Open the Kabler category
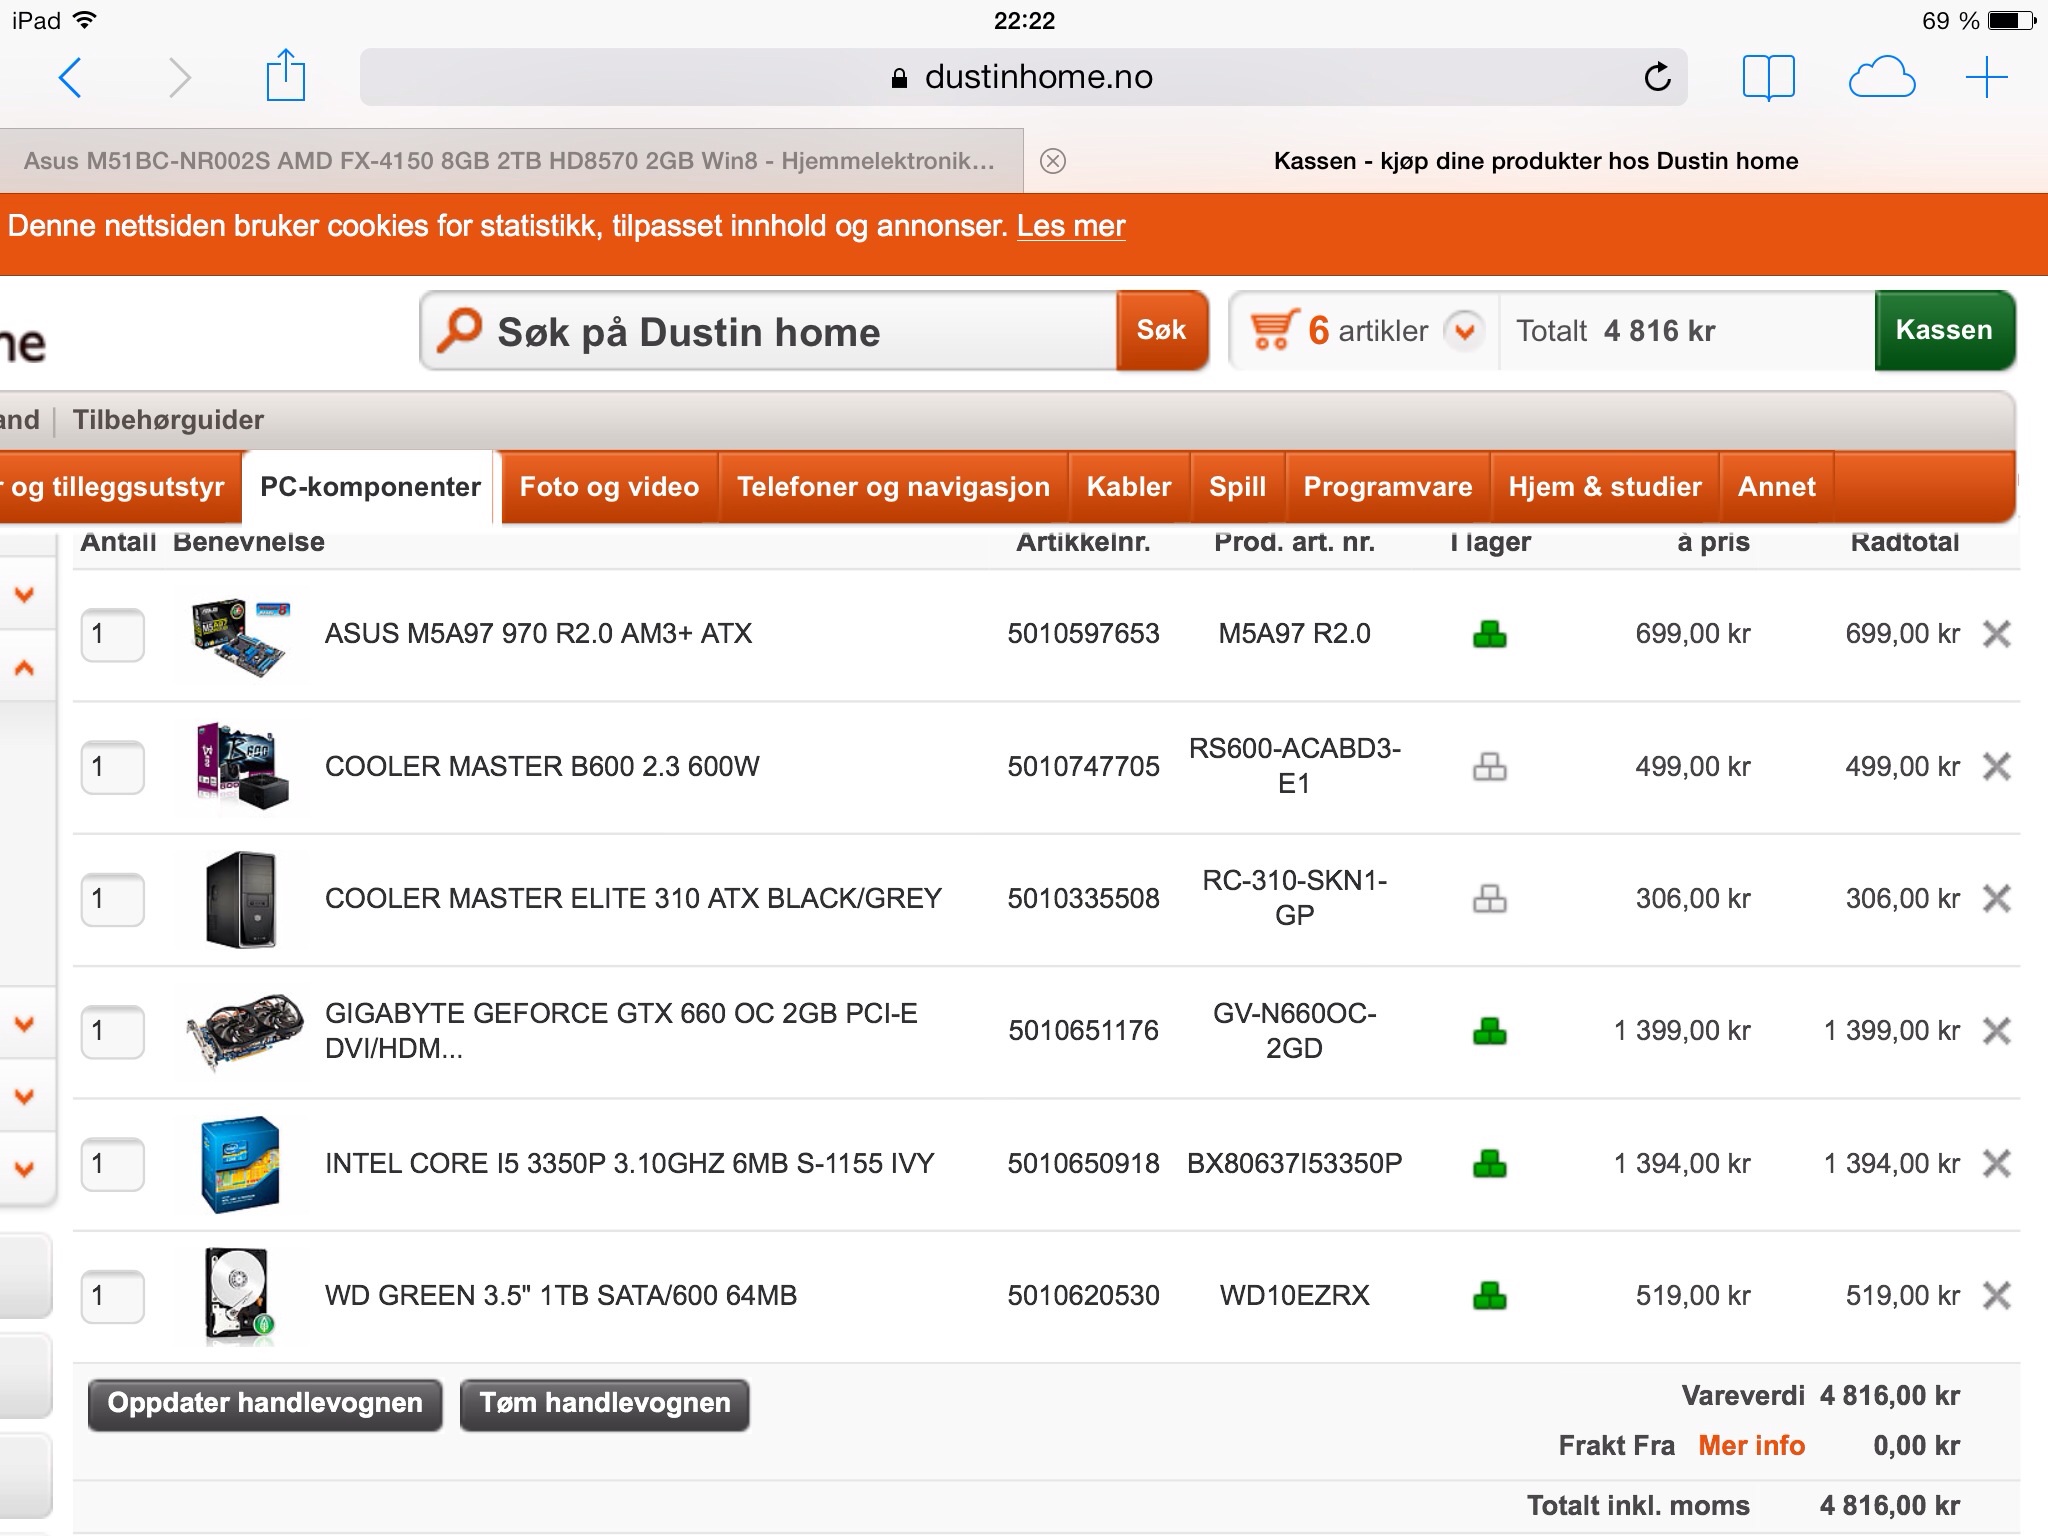This screenshot has height=1536, width=2048. [x=1129, y=487]
